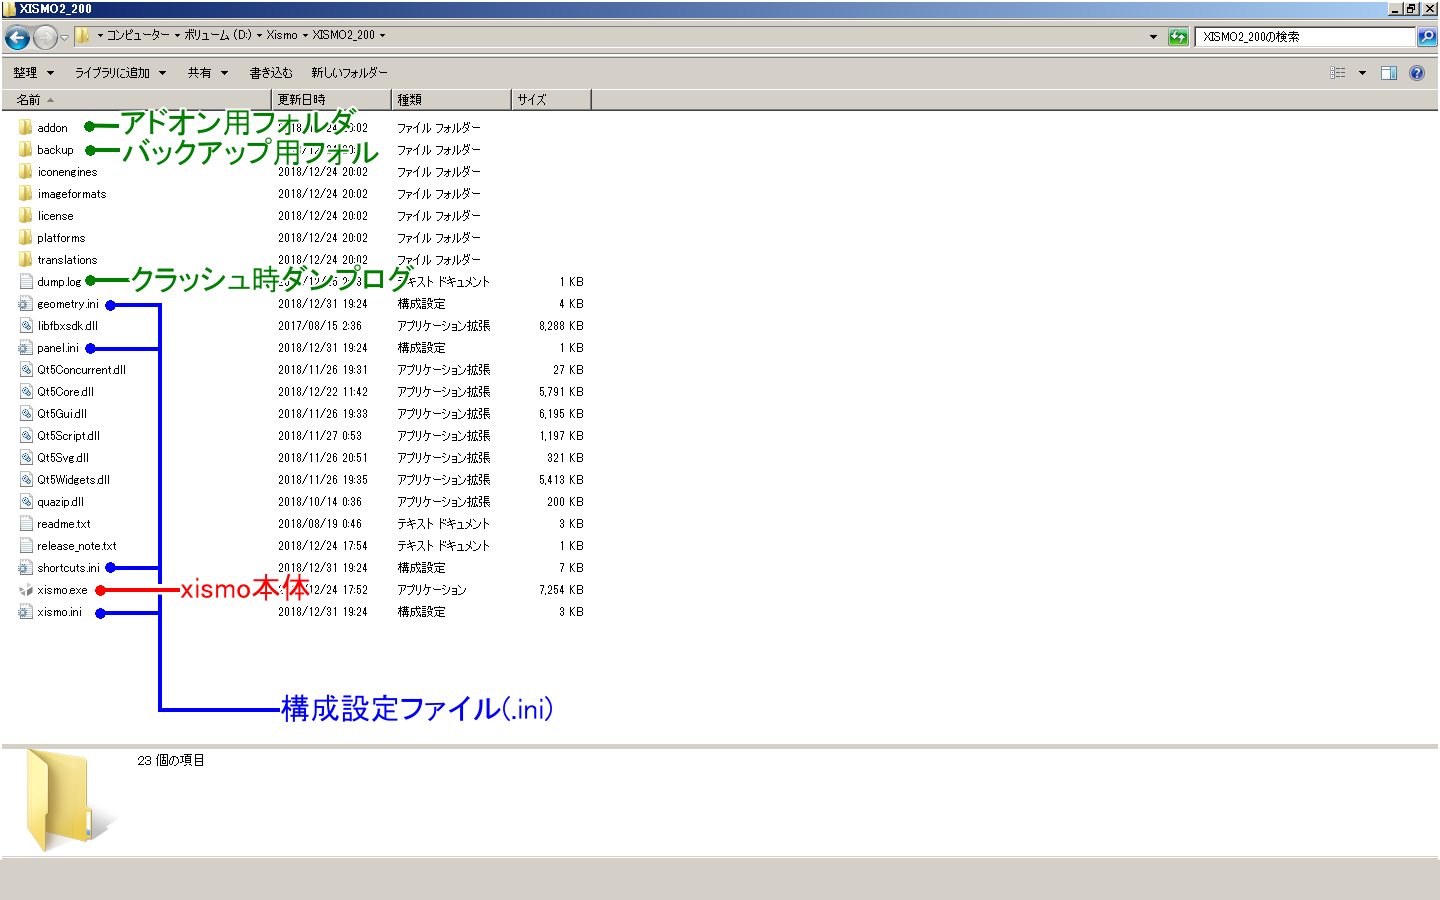Expand dropdown arrow after XISMO2_200 in path
Viewport: 1440px width, 900px height.
click(382, 35)
